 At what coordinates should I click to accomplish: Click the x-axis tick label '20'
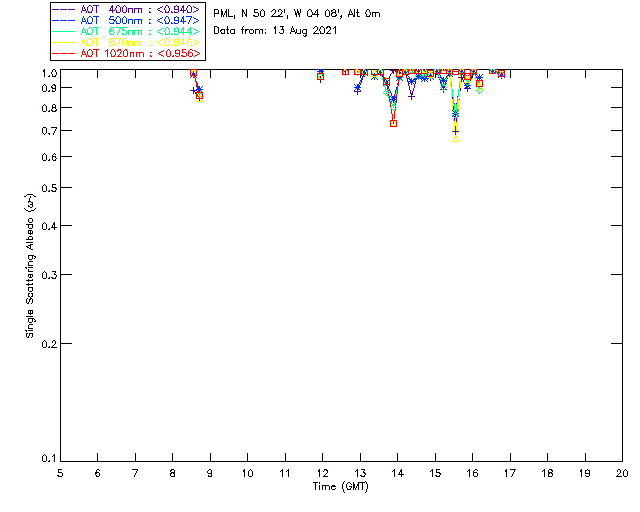pyautogui.click(x=622, y=473)
